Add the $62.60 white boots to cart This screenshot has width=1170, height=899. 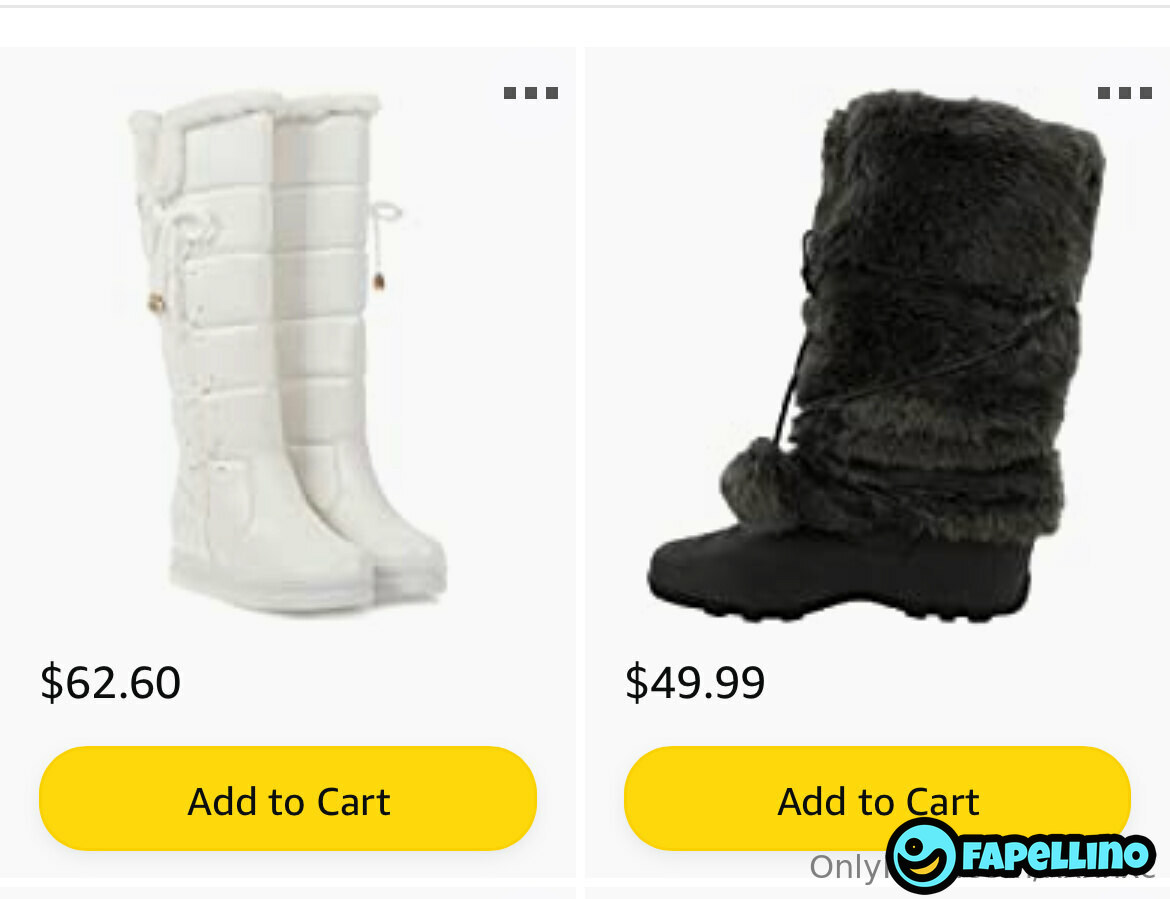click(288, 799)
